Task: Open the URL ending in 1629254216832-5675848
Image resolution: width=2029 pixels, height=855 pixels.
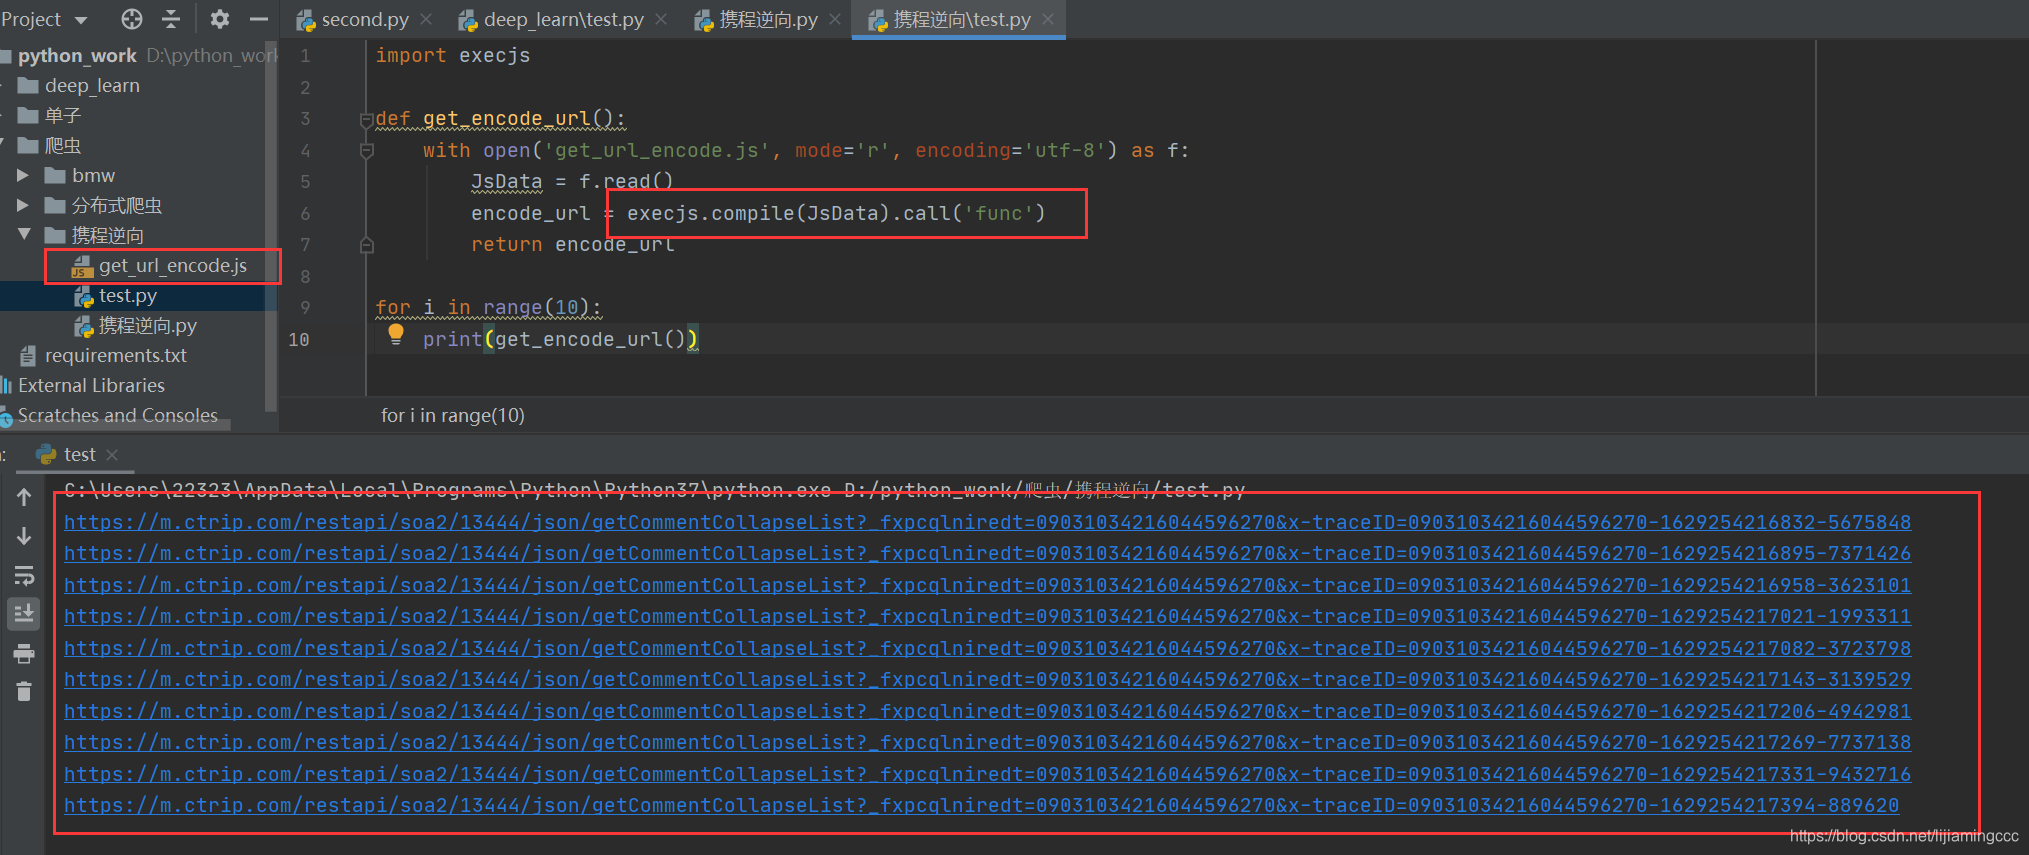Action: (x=987, y=522)
